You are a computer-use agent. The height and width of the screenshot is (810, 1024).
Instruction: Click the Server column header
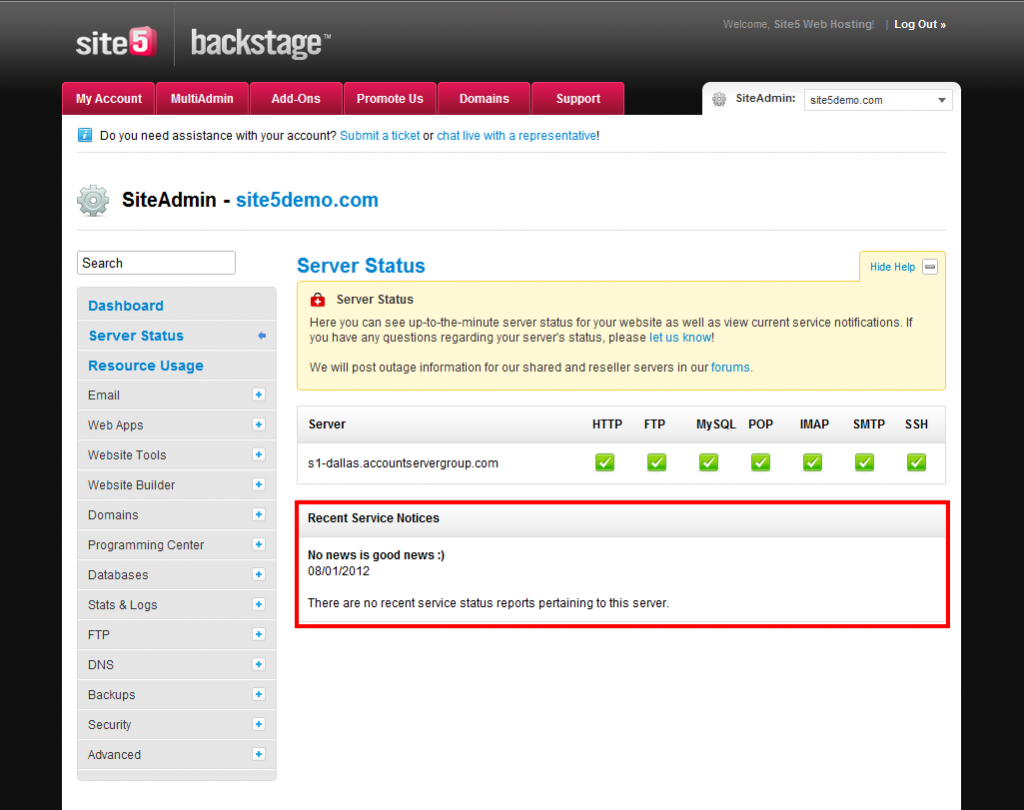[x=327, y=425]
